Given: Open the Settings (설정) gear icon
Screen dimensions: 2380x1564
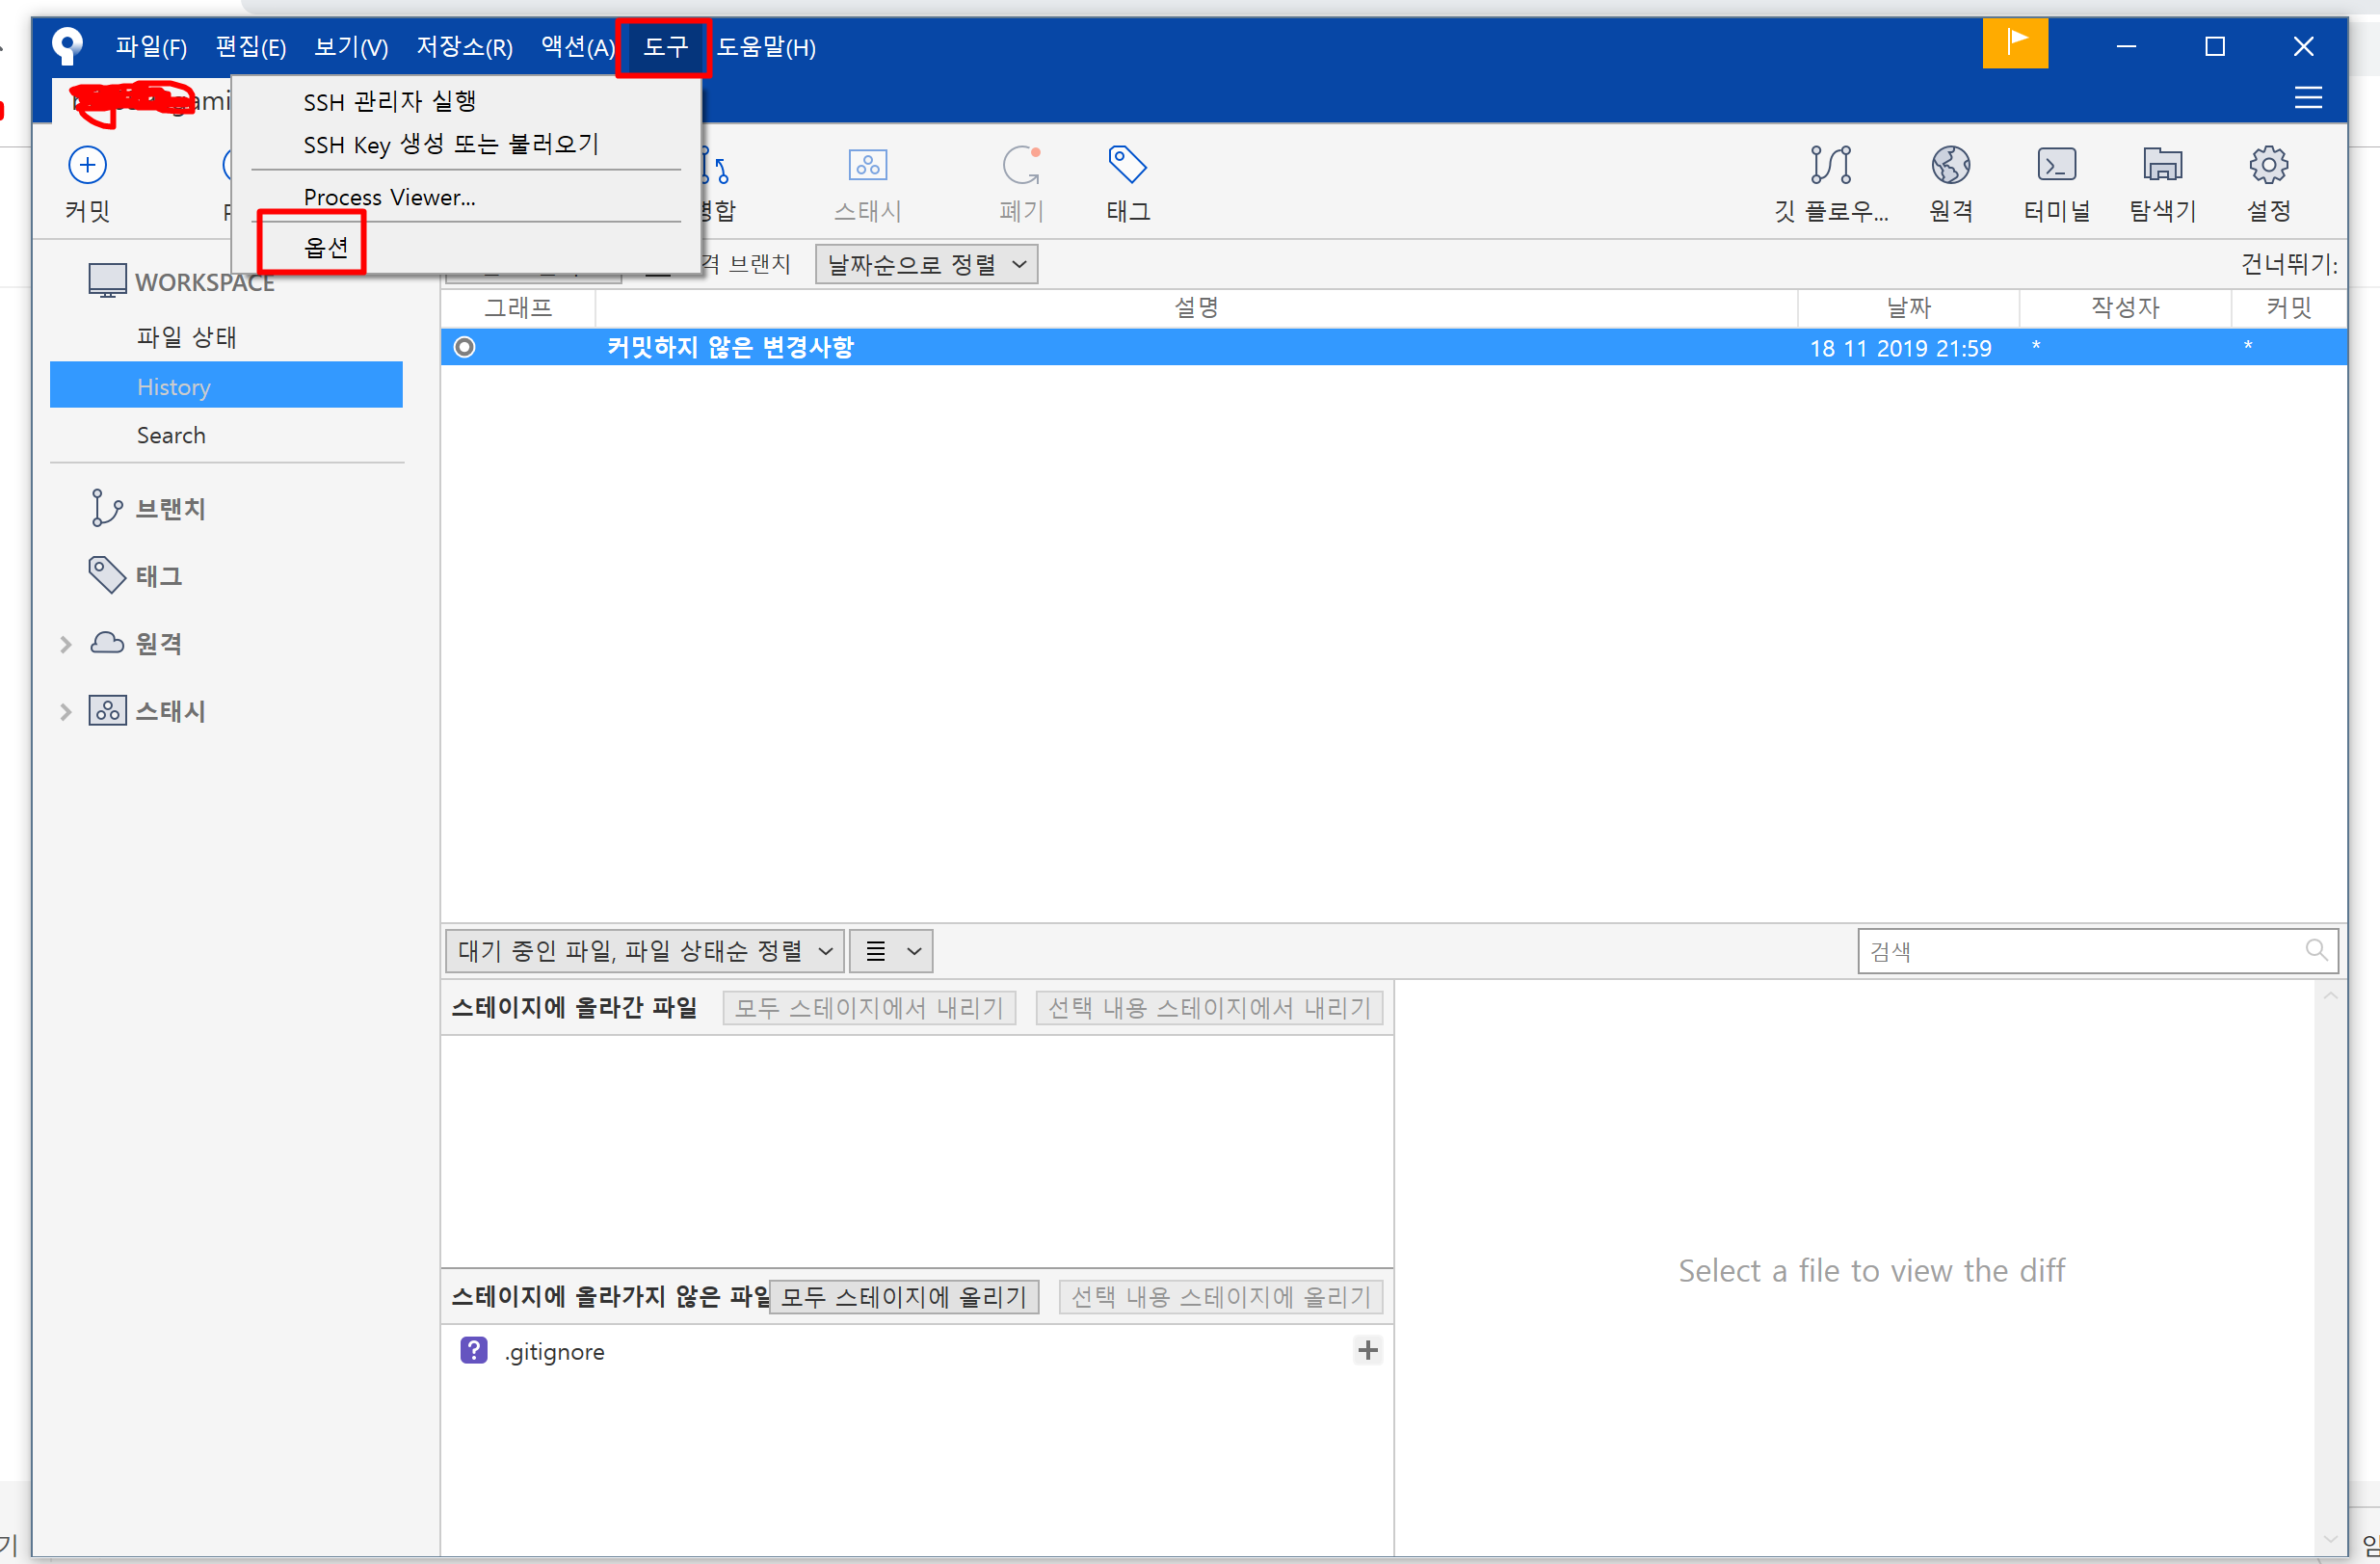Looking at the screenshot, I should point(2268,166).
